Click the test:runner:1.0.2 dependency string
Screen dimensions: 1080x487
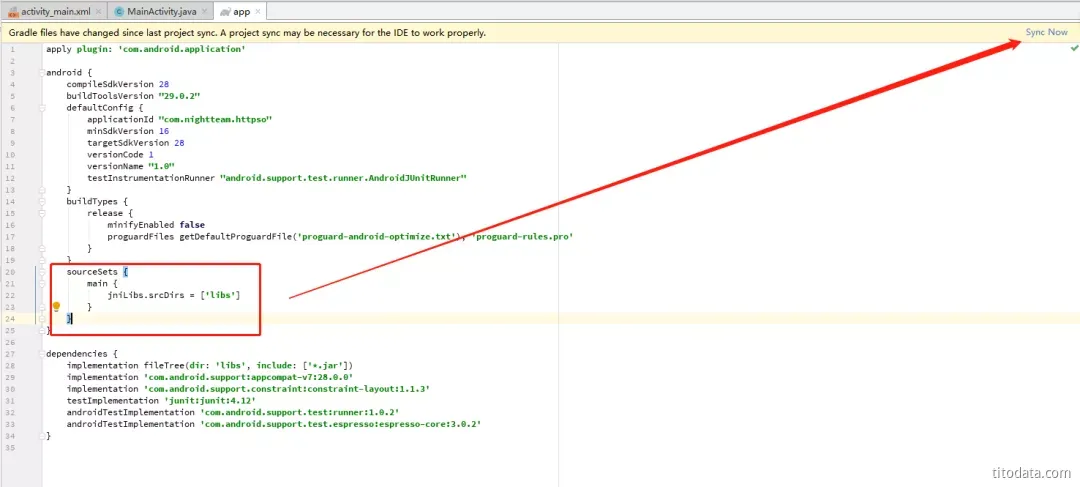[x=300, y=412]
